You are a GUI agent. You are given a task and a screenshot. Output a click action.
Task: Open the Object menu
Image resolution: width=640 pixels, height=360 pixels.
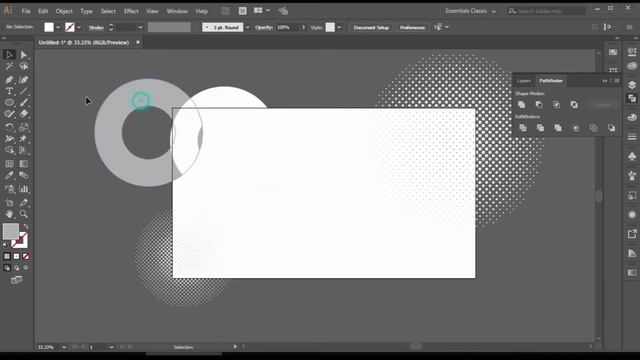64,11
